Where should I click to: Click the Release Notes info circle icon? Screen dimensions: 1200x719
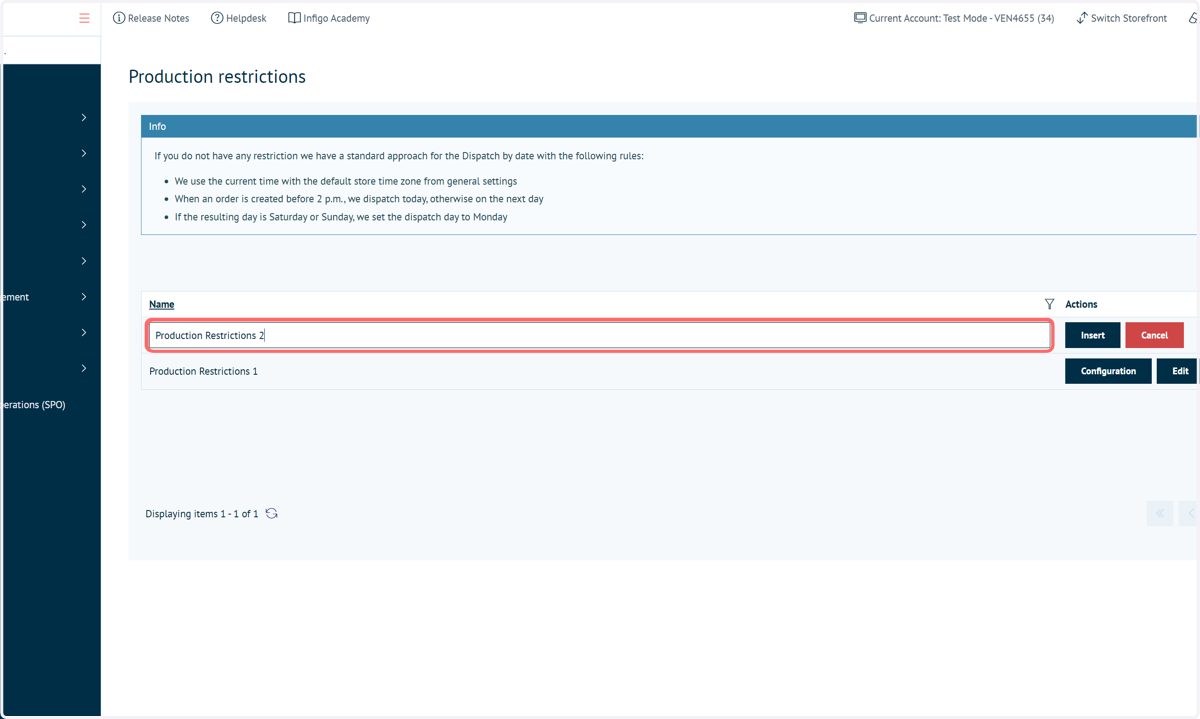click(119, 18)
